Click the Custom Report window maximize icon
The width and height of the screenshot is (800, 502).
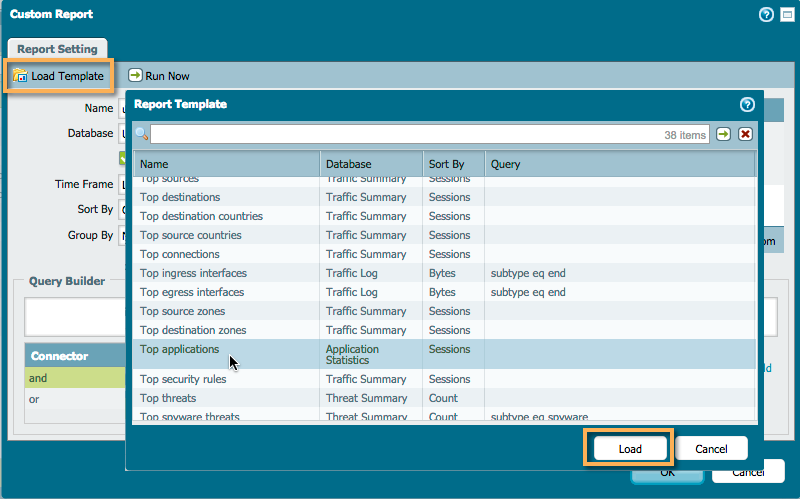click(785, 14)
